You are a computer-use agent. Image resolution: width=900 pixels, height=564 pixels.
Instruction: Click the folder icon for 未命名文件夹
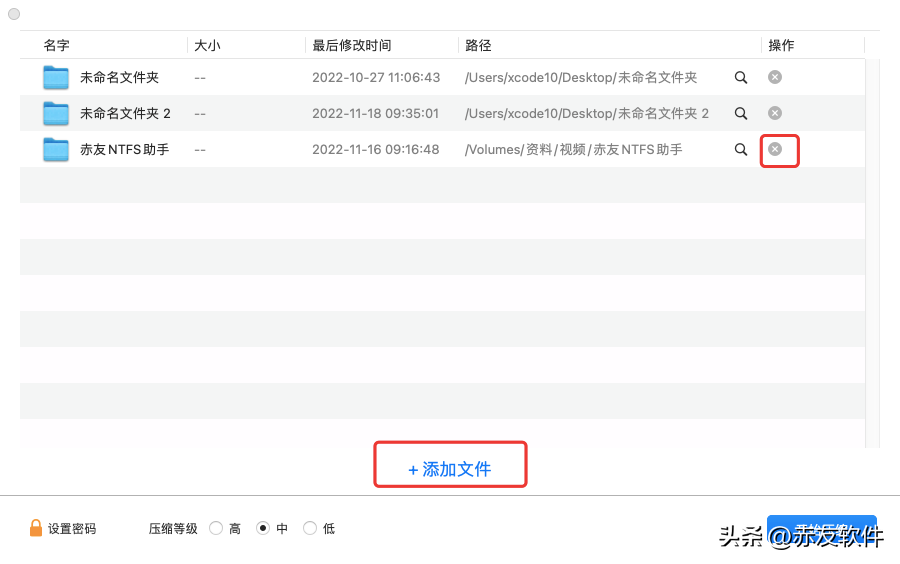click(56, 77)
